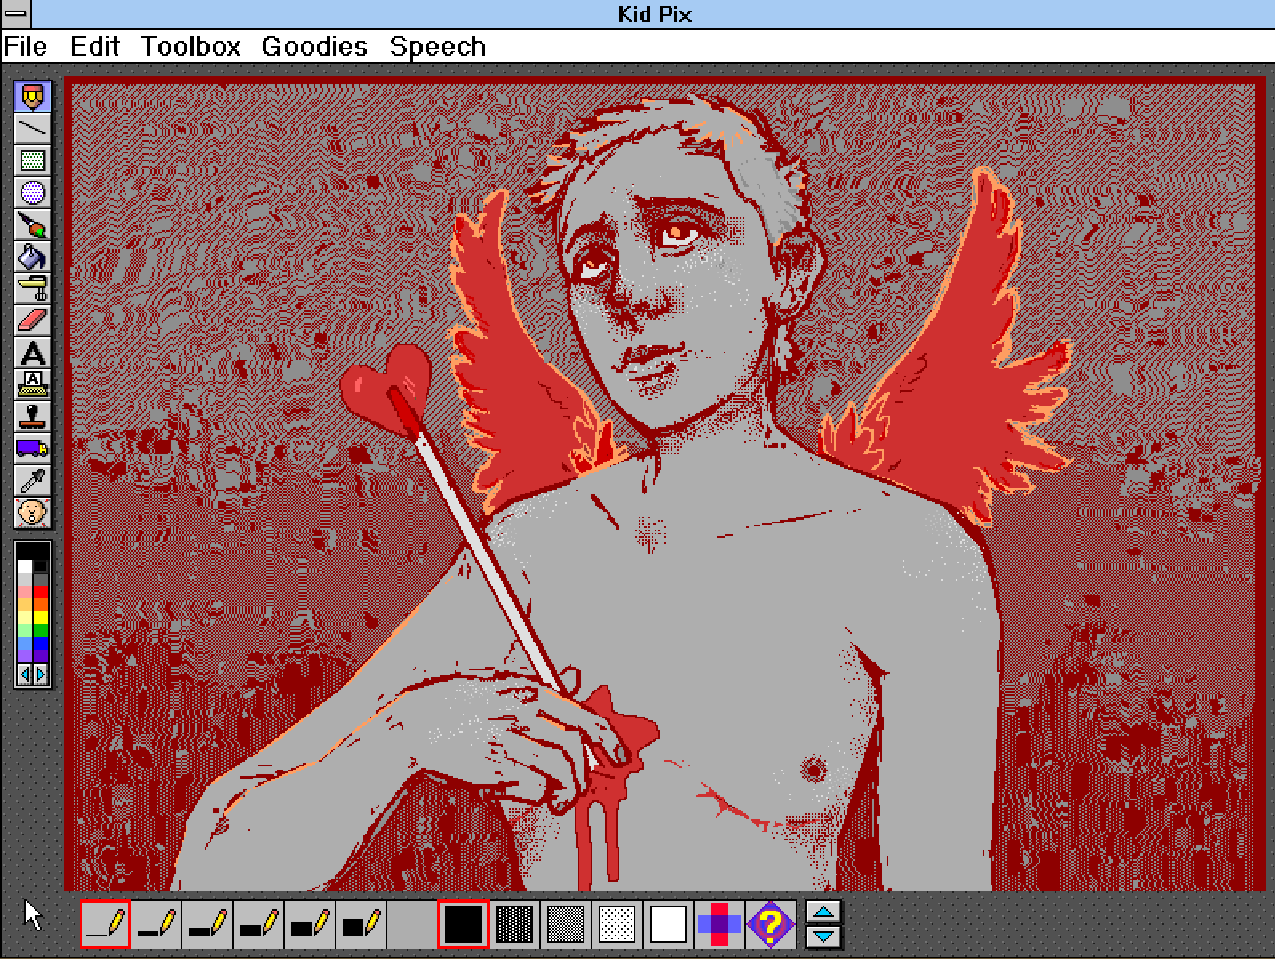1275x959 pixels.
Task: Choose the Eraser tool
Action: (x=33, y=321)
